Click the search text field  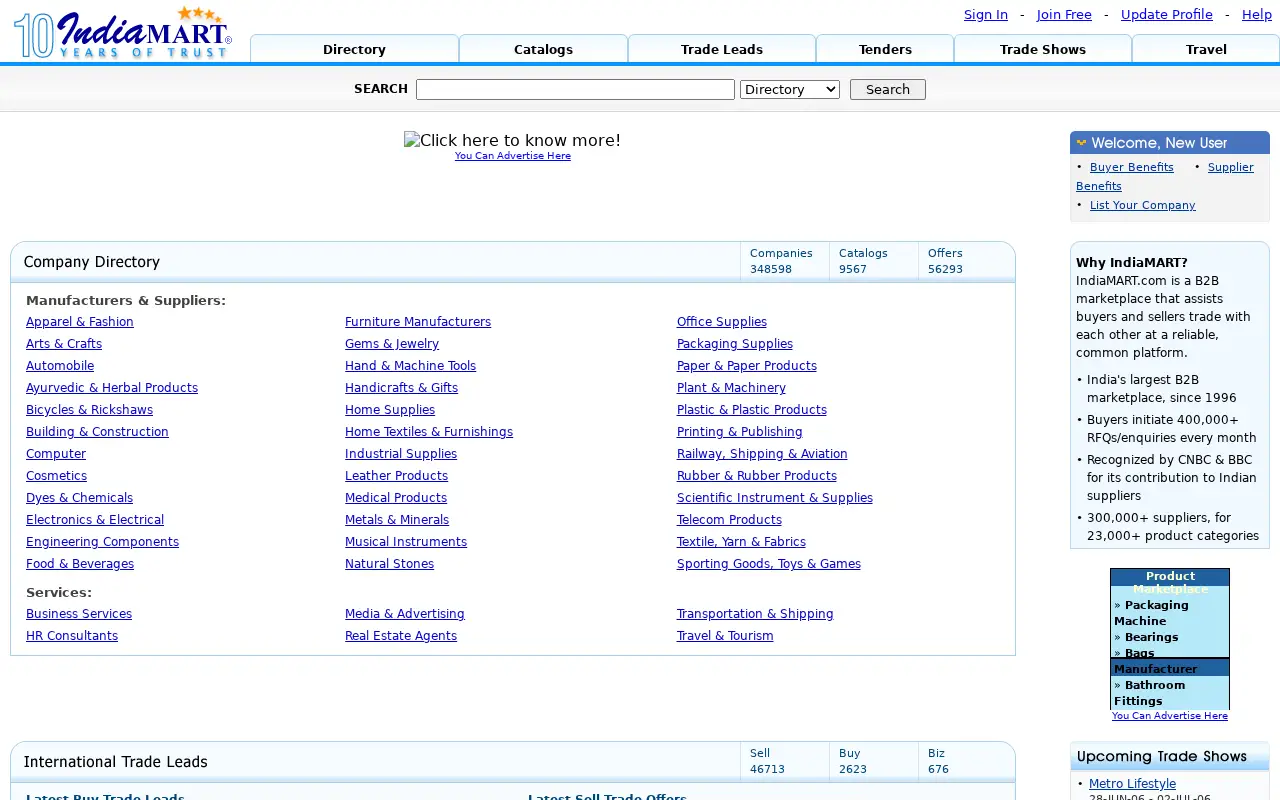pyautogui.click(x=575, y=89)
